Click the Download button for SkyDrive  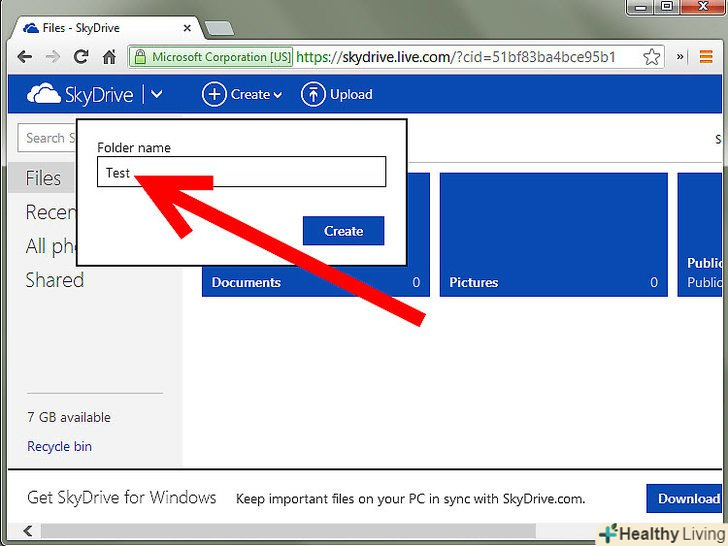[684, 499]
